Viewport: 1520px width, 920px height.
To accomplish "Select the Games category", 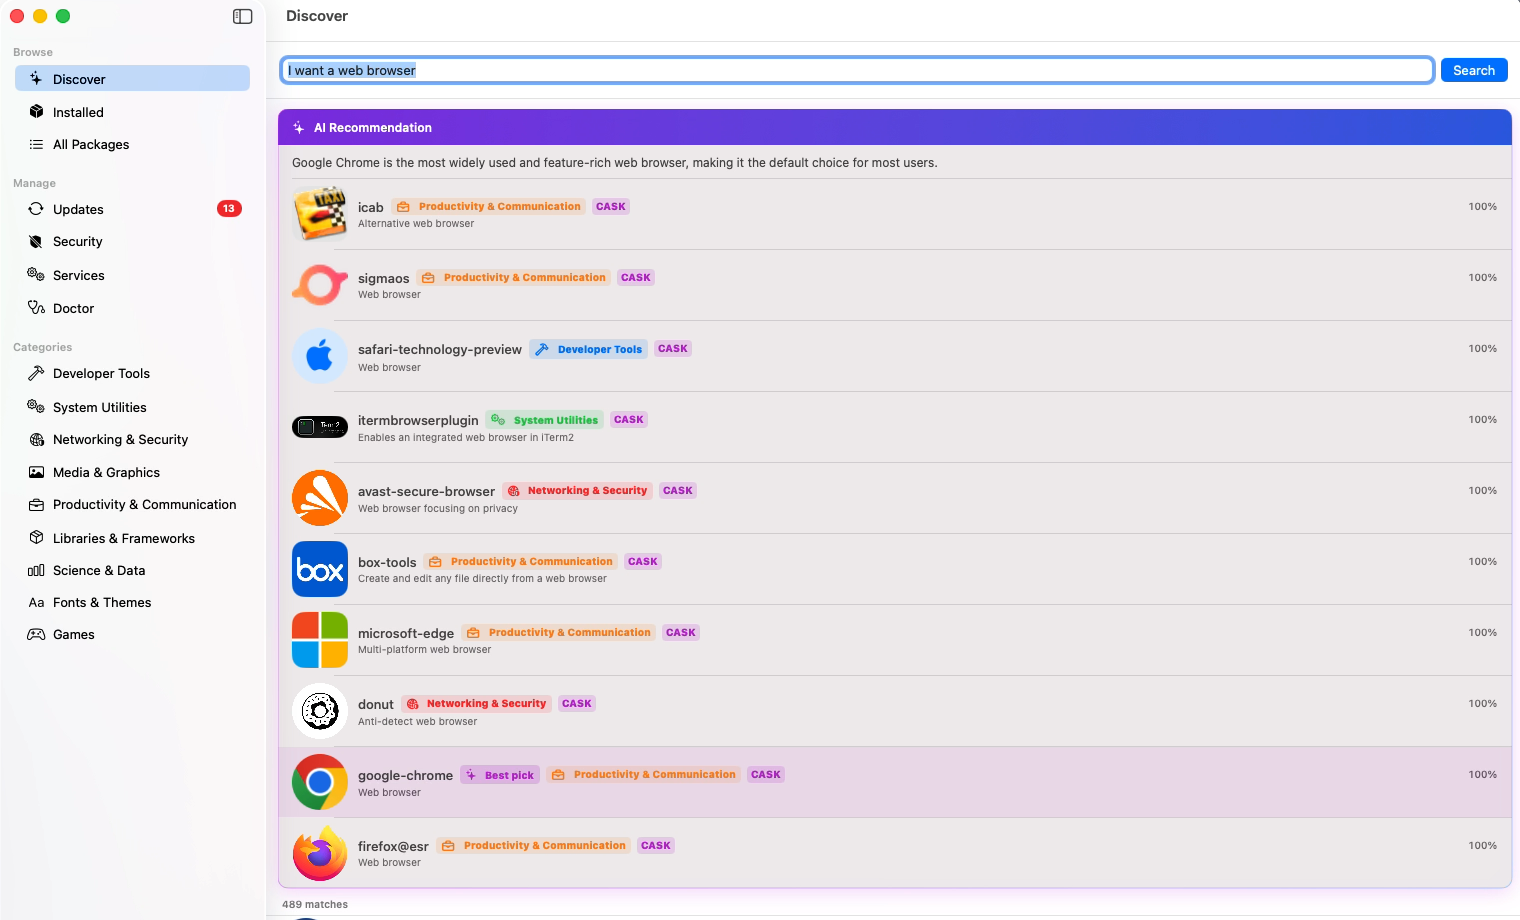I will pyautogui.click(x=132, y=634).
